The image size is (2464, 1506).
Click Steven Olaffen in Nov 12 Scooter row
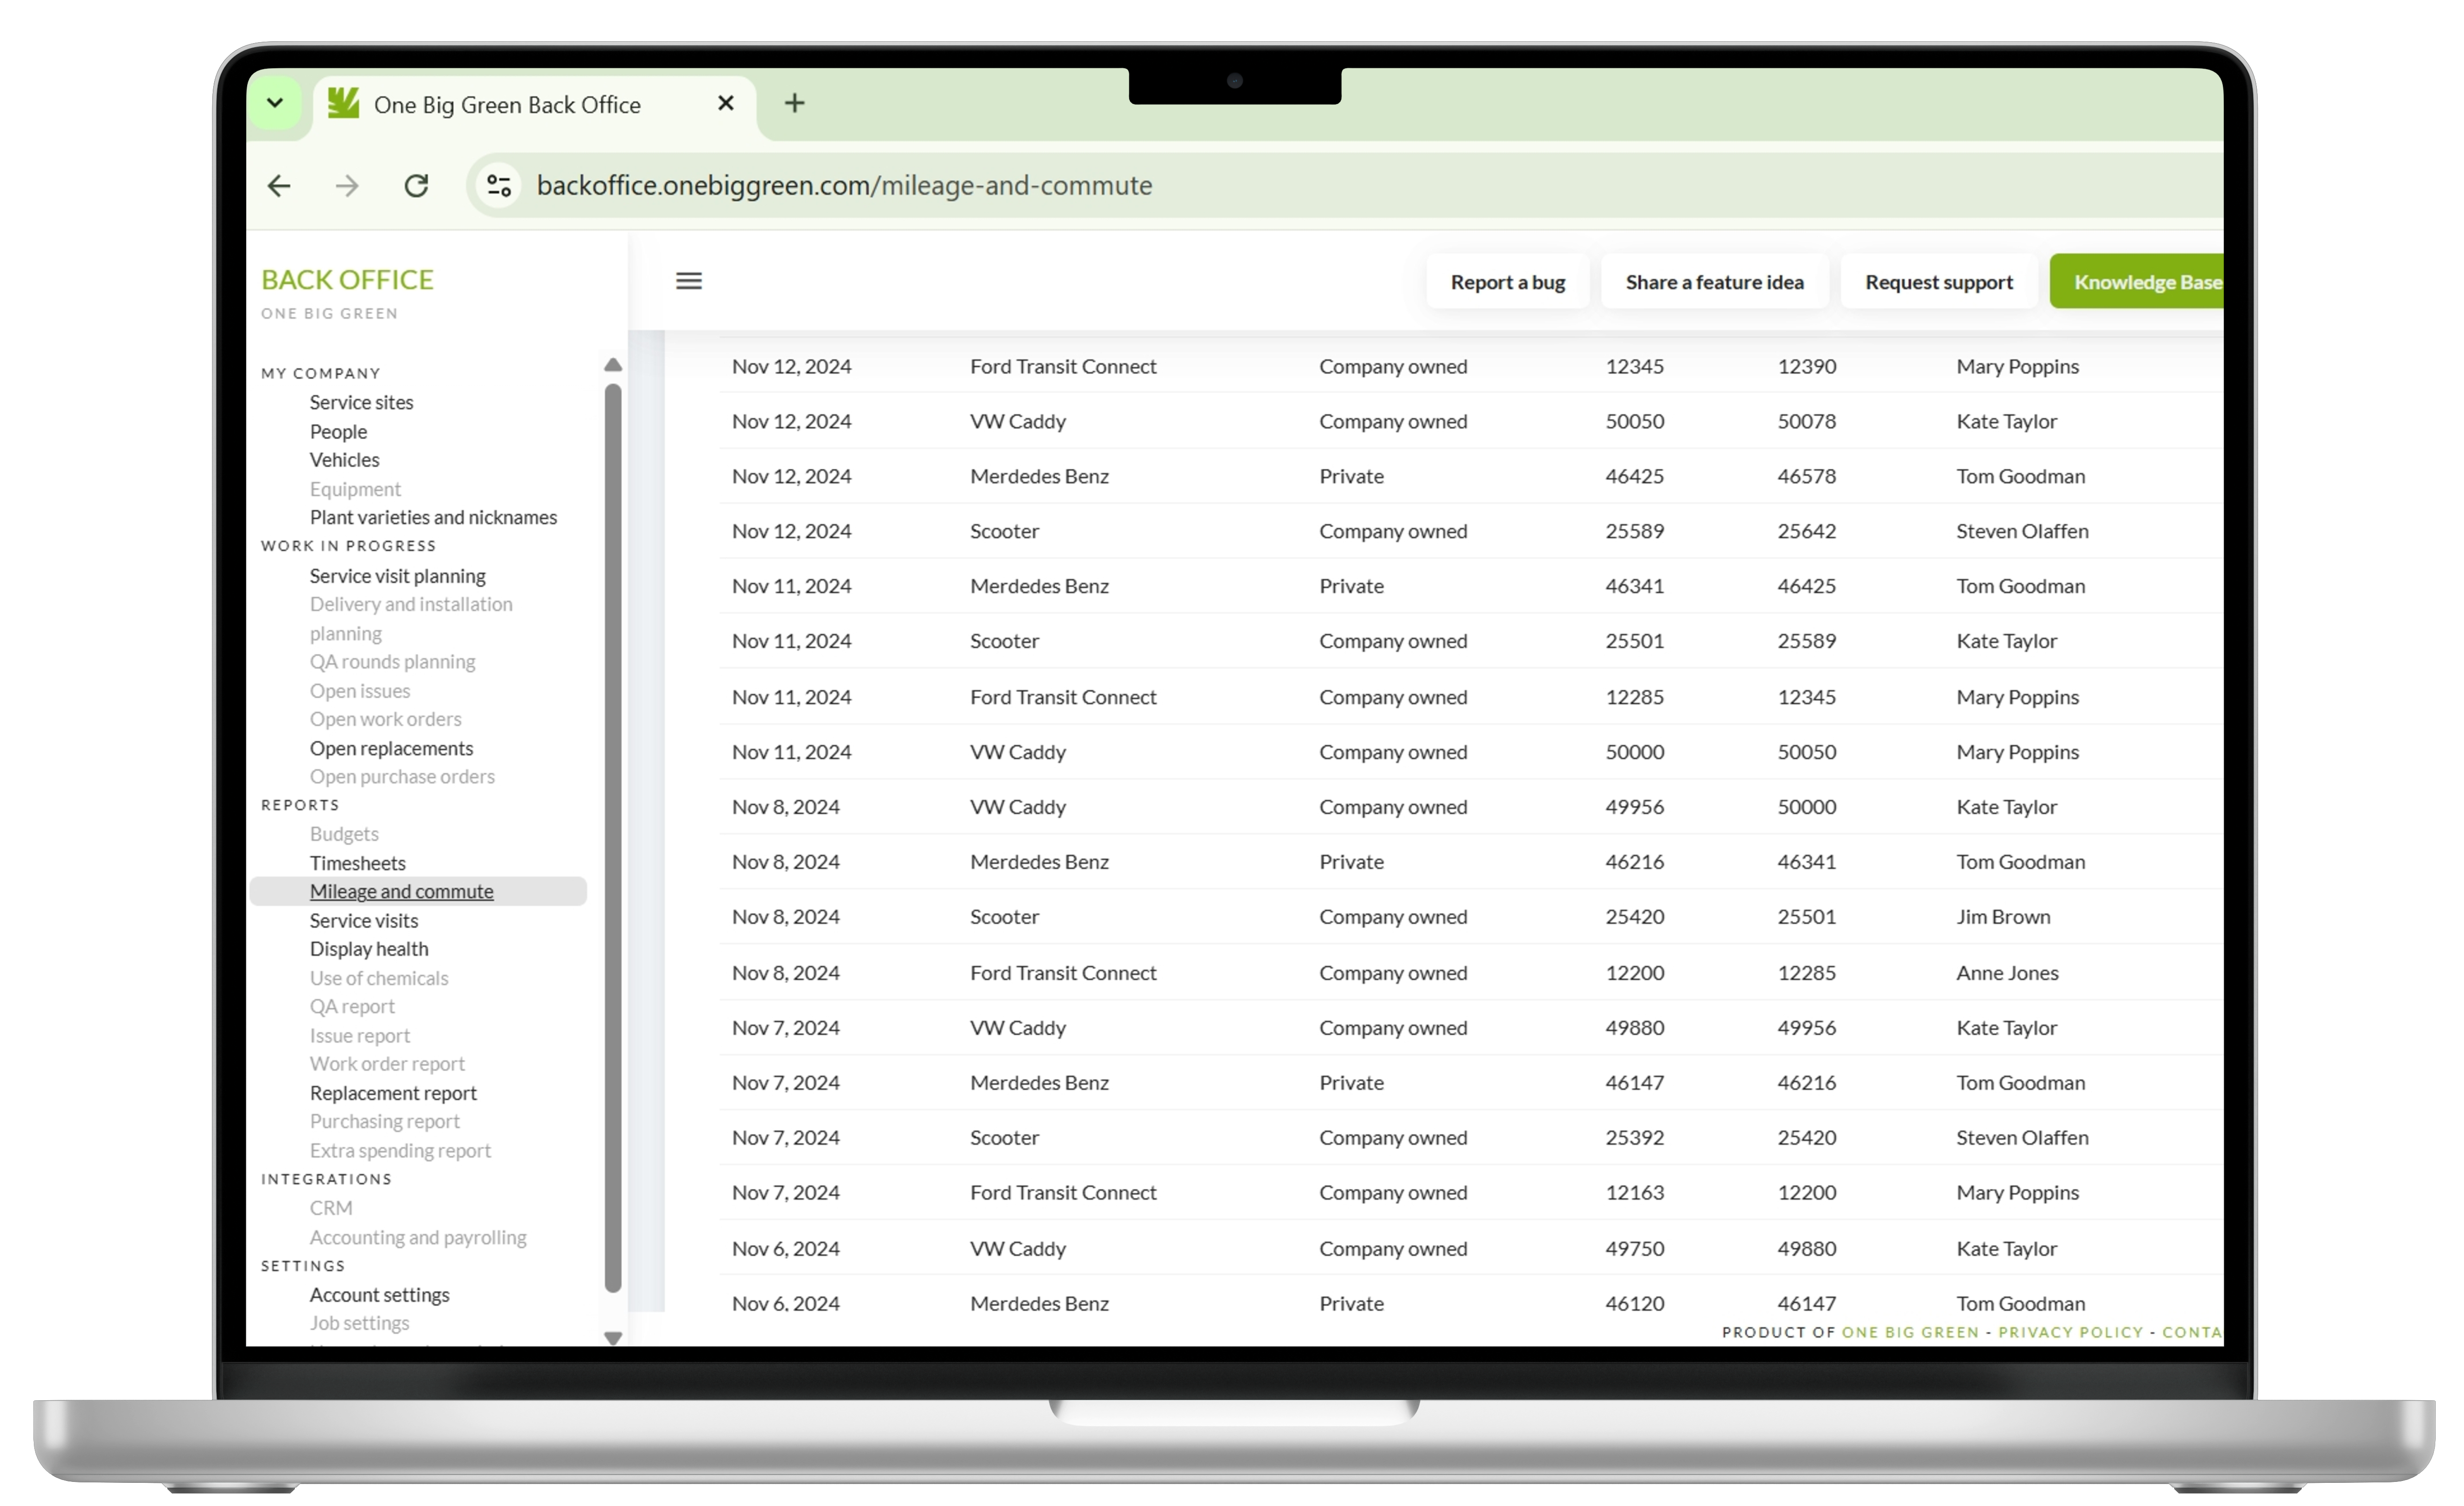[x=2022, y=531]
